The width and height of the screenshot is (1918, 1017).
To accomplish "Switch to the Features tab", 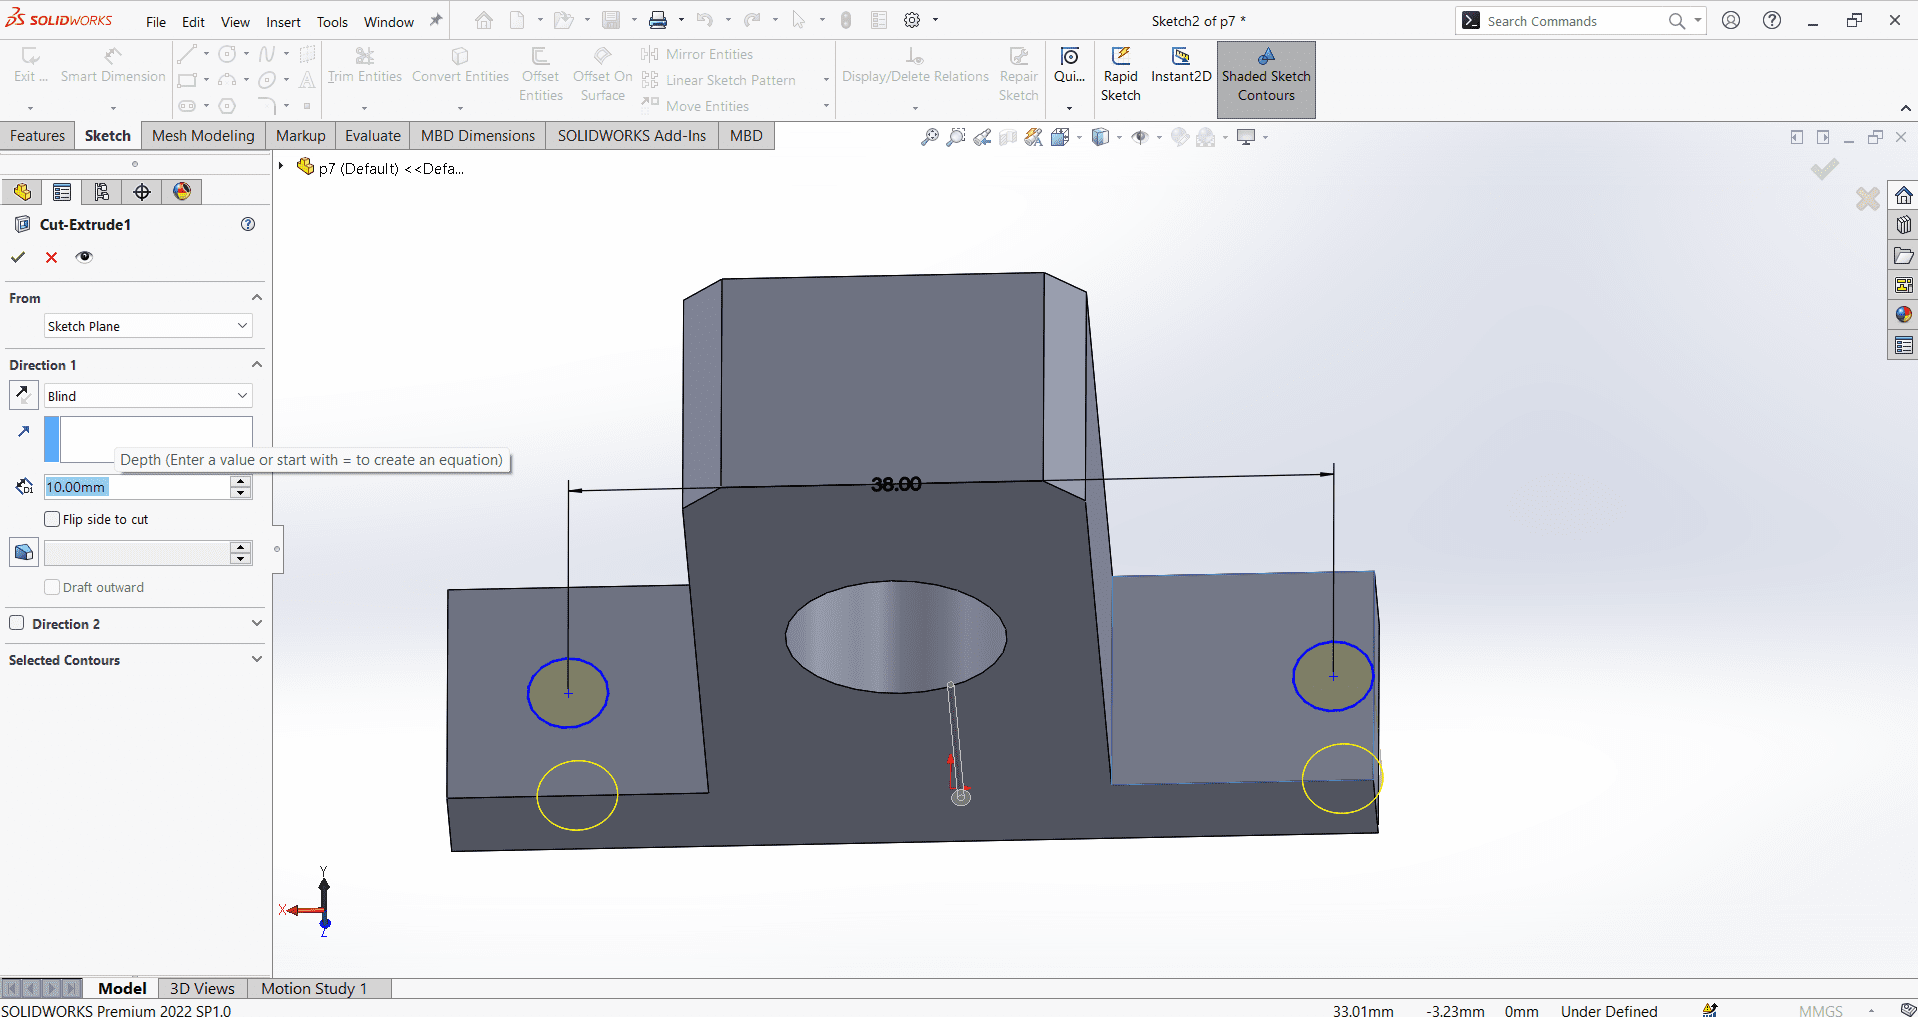I will coord(37,136).
